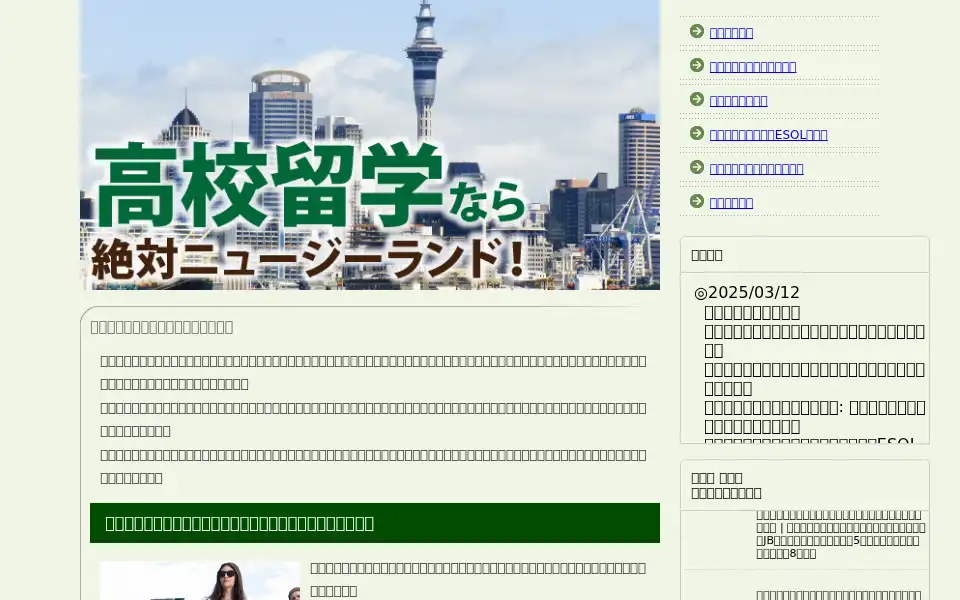Image resolution: width=960 pixels, height=600 pixels.
Task: Click the dark green section heading bar
Action: click(375, 523)
